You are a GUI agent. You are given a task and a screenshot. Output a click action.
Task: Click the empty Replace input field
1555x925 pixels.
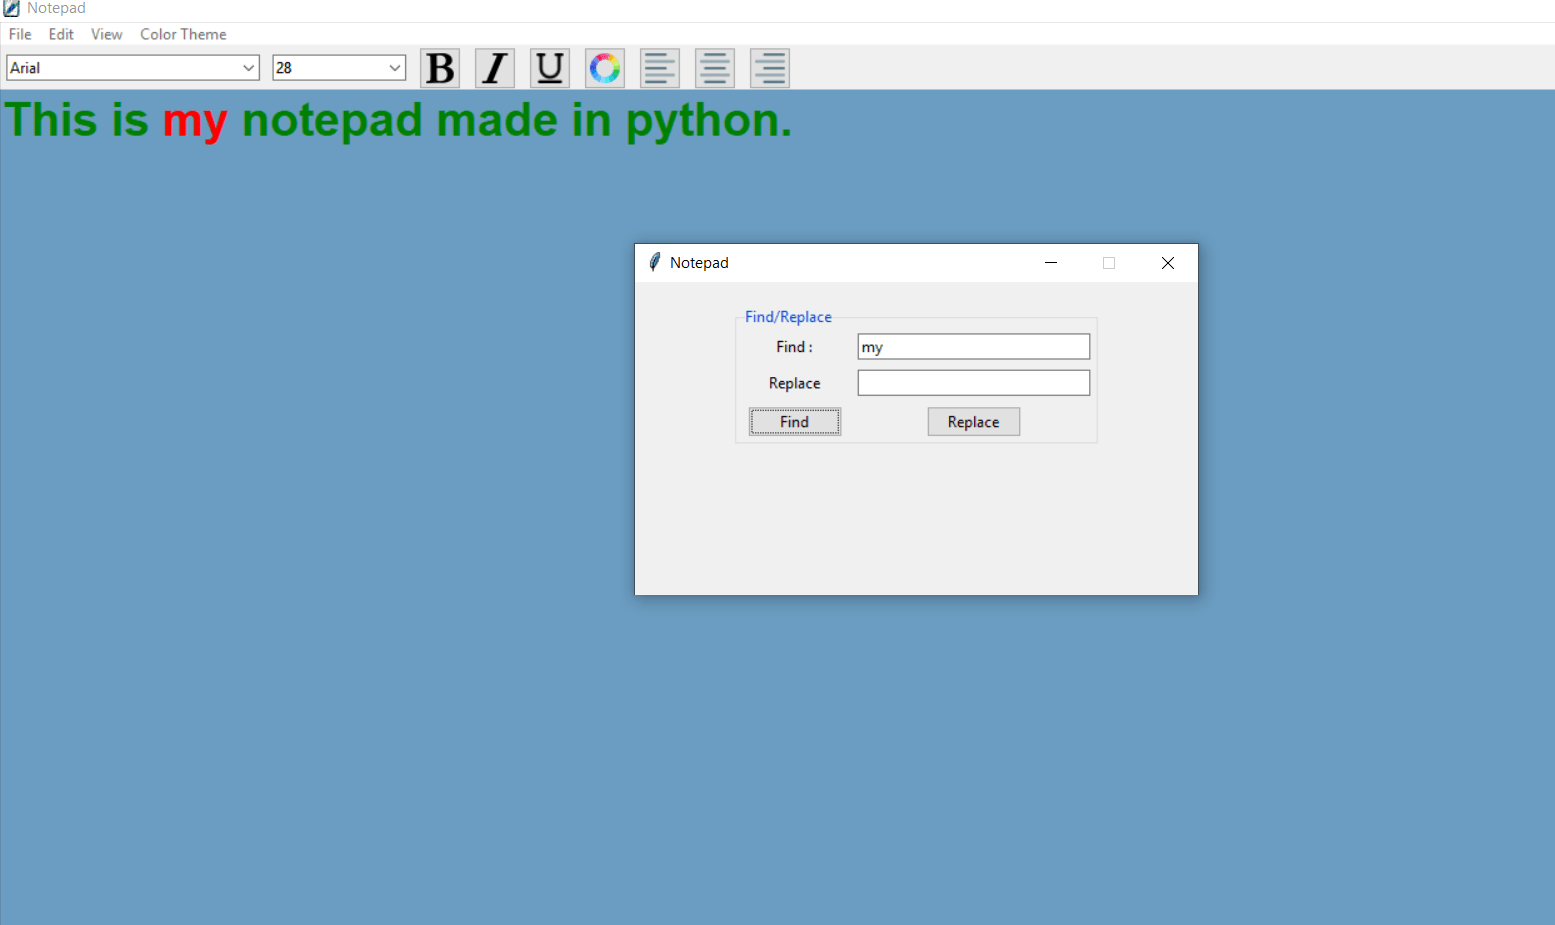973,382
